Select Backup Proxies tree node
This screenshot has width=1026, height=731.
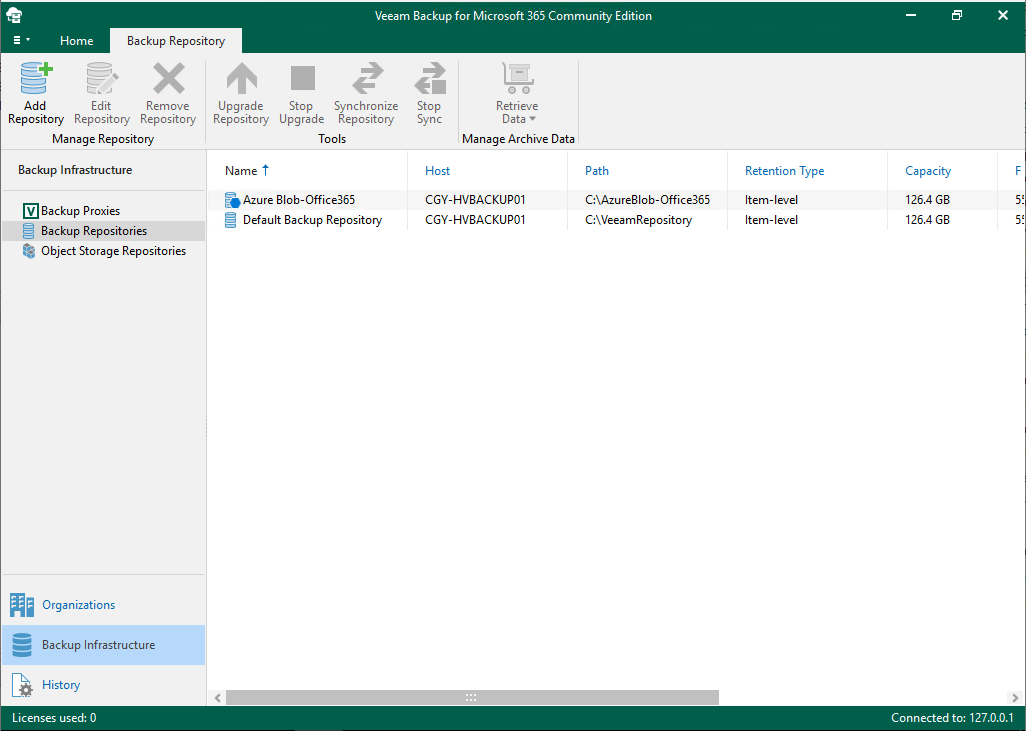pos(80,211)
